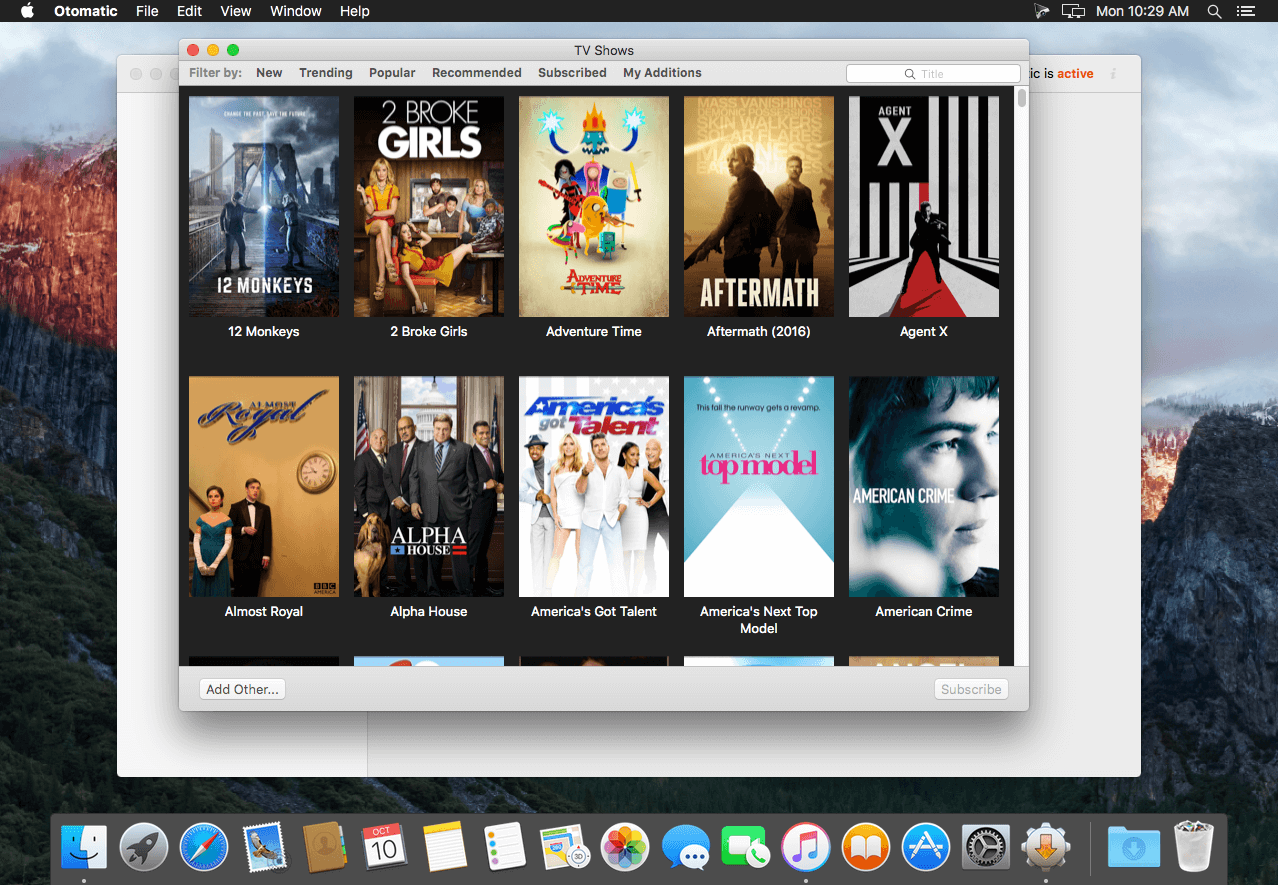Screen dimensions: 1278x885
Task: Open FaceTime icon in dock
Action: tap(745, 847)
